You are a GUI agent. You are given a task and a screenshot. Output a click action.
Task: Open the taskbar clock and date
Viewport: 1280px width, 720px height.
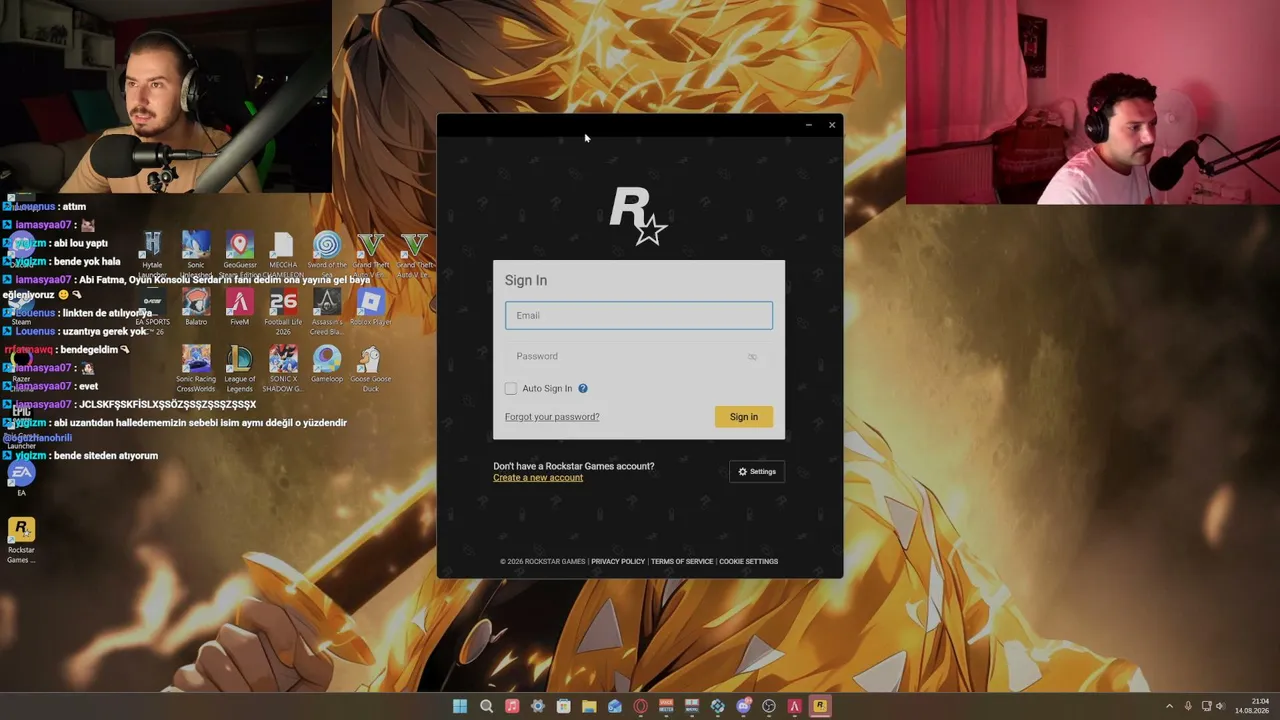[x=1252, y=706]
